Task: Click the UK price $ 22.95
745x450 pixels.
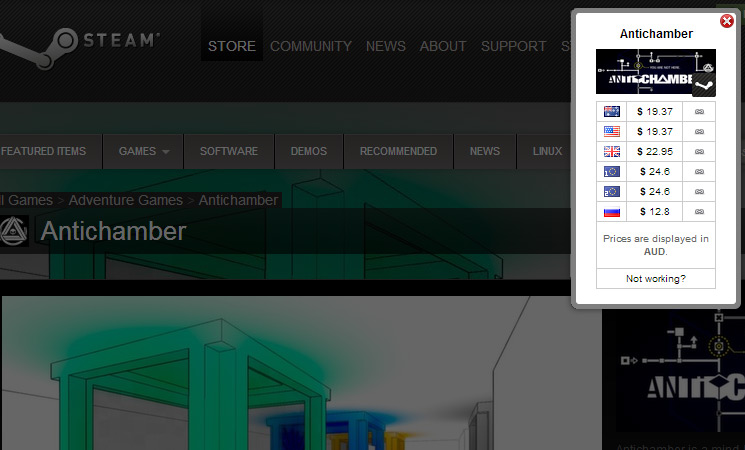Action: [655, 152]
